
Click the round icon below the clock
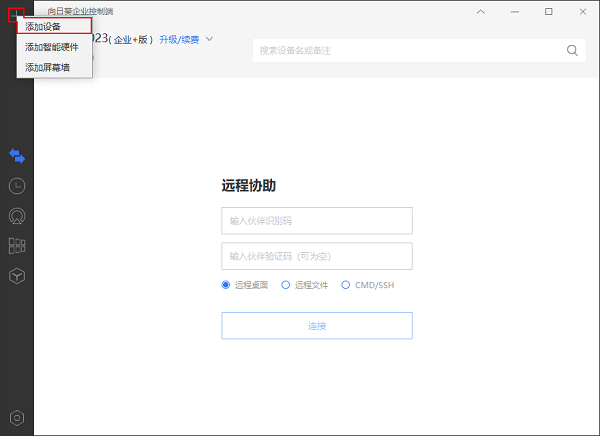(17, 215)
